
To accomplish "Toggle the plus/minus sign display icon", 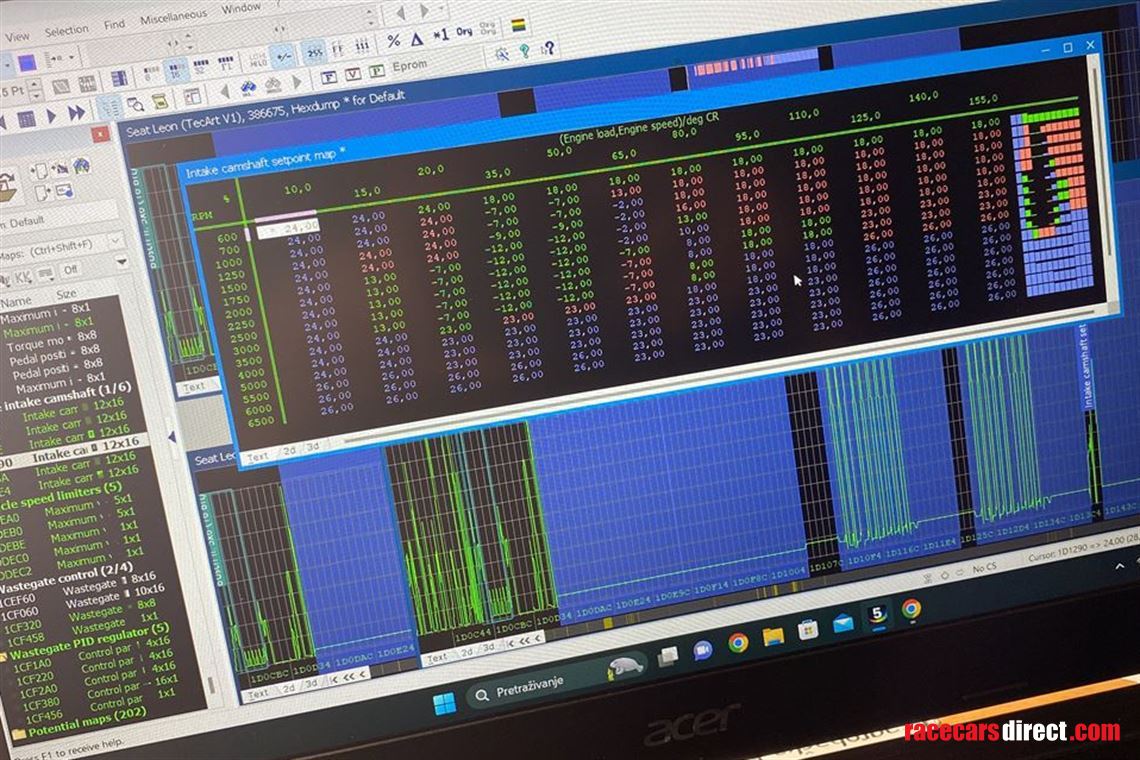I will [x=284, y=54].
